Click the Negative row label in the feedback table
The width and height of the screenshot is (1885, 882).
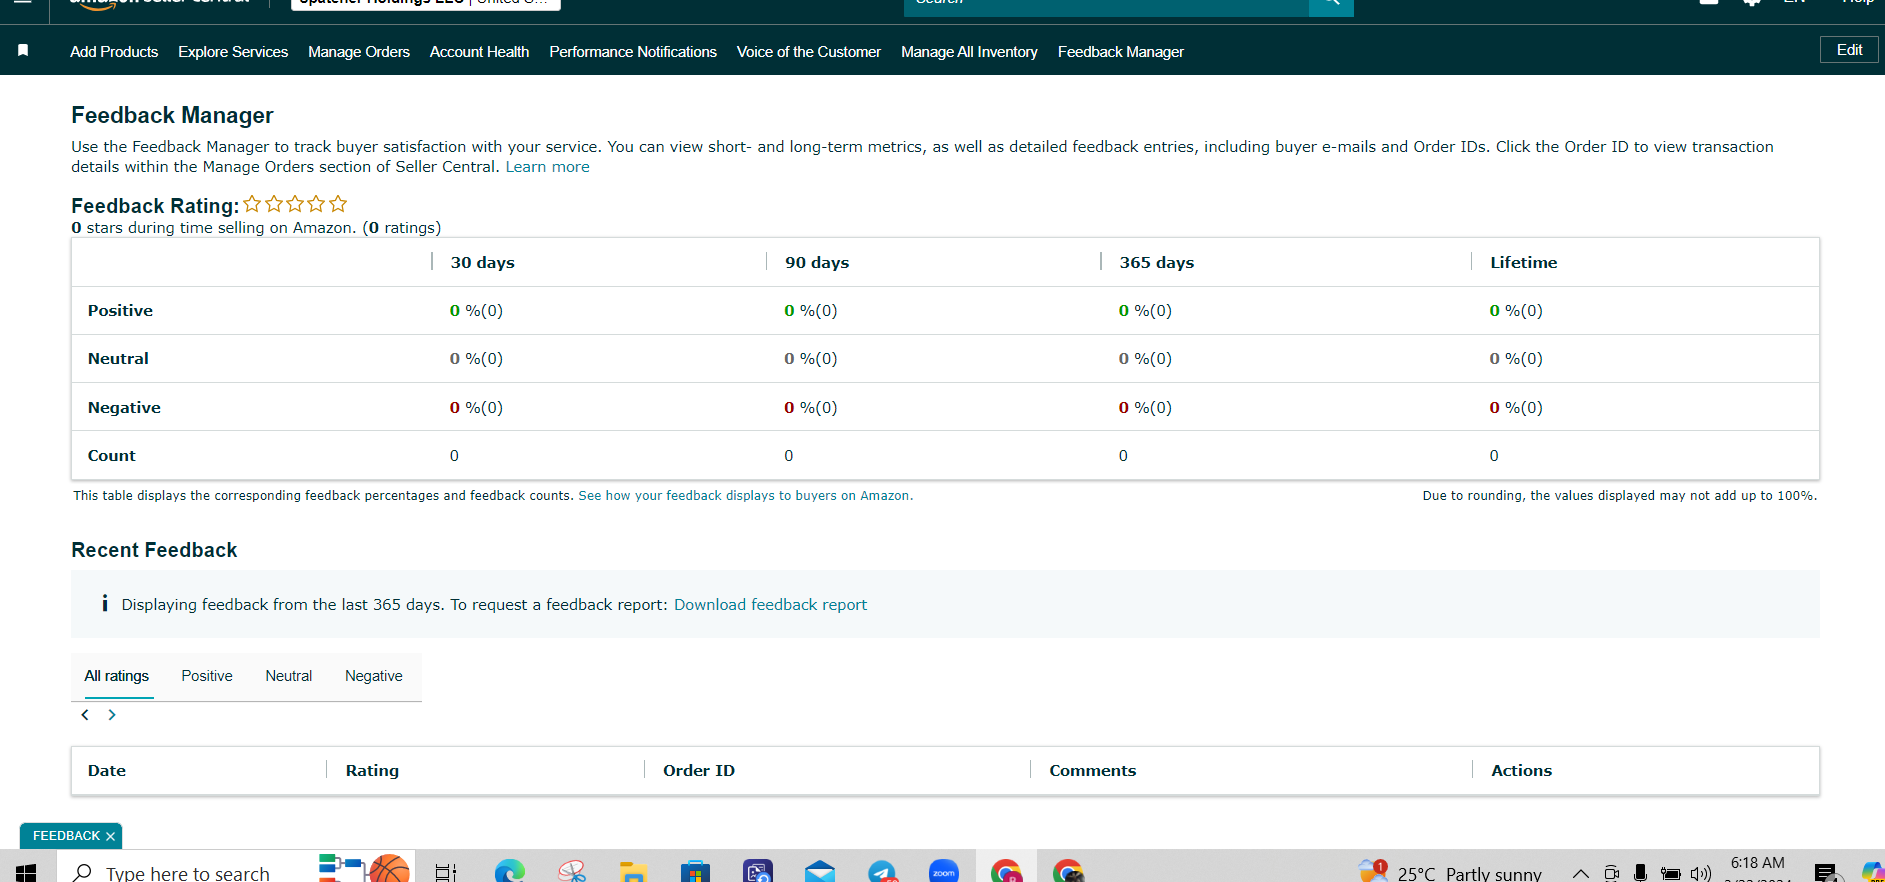pos(124,408)
